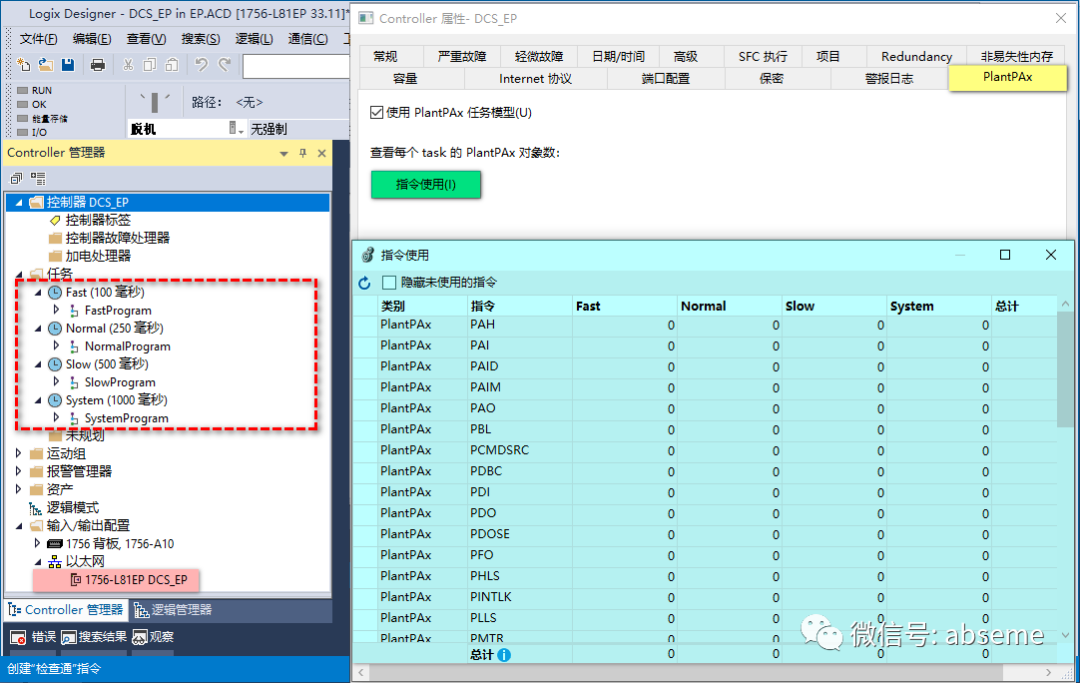Select 1756-L81EP DCS_EP module in tree
Image resolution: width=1080 pixels, height=683 pixels.
[128, 580]
